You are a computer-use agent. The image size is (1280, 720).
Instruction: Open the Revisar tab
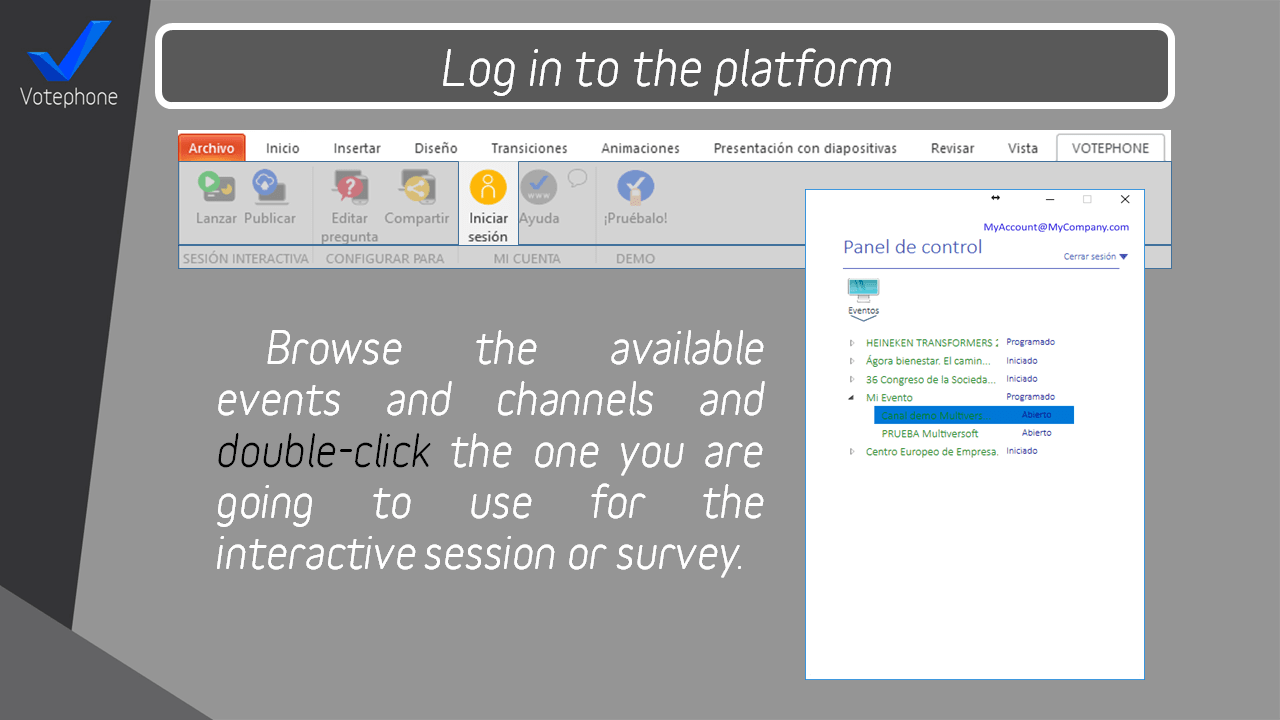click(952, 148)
